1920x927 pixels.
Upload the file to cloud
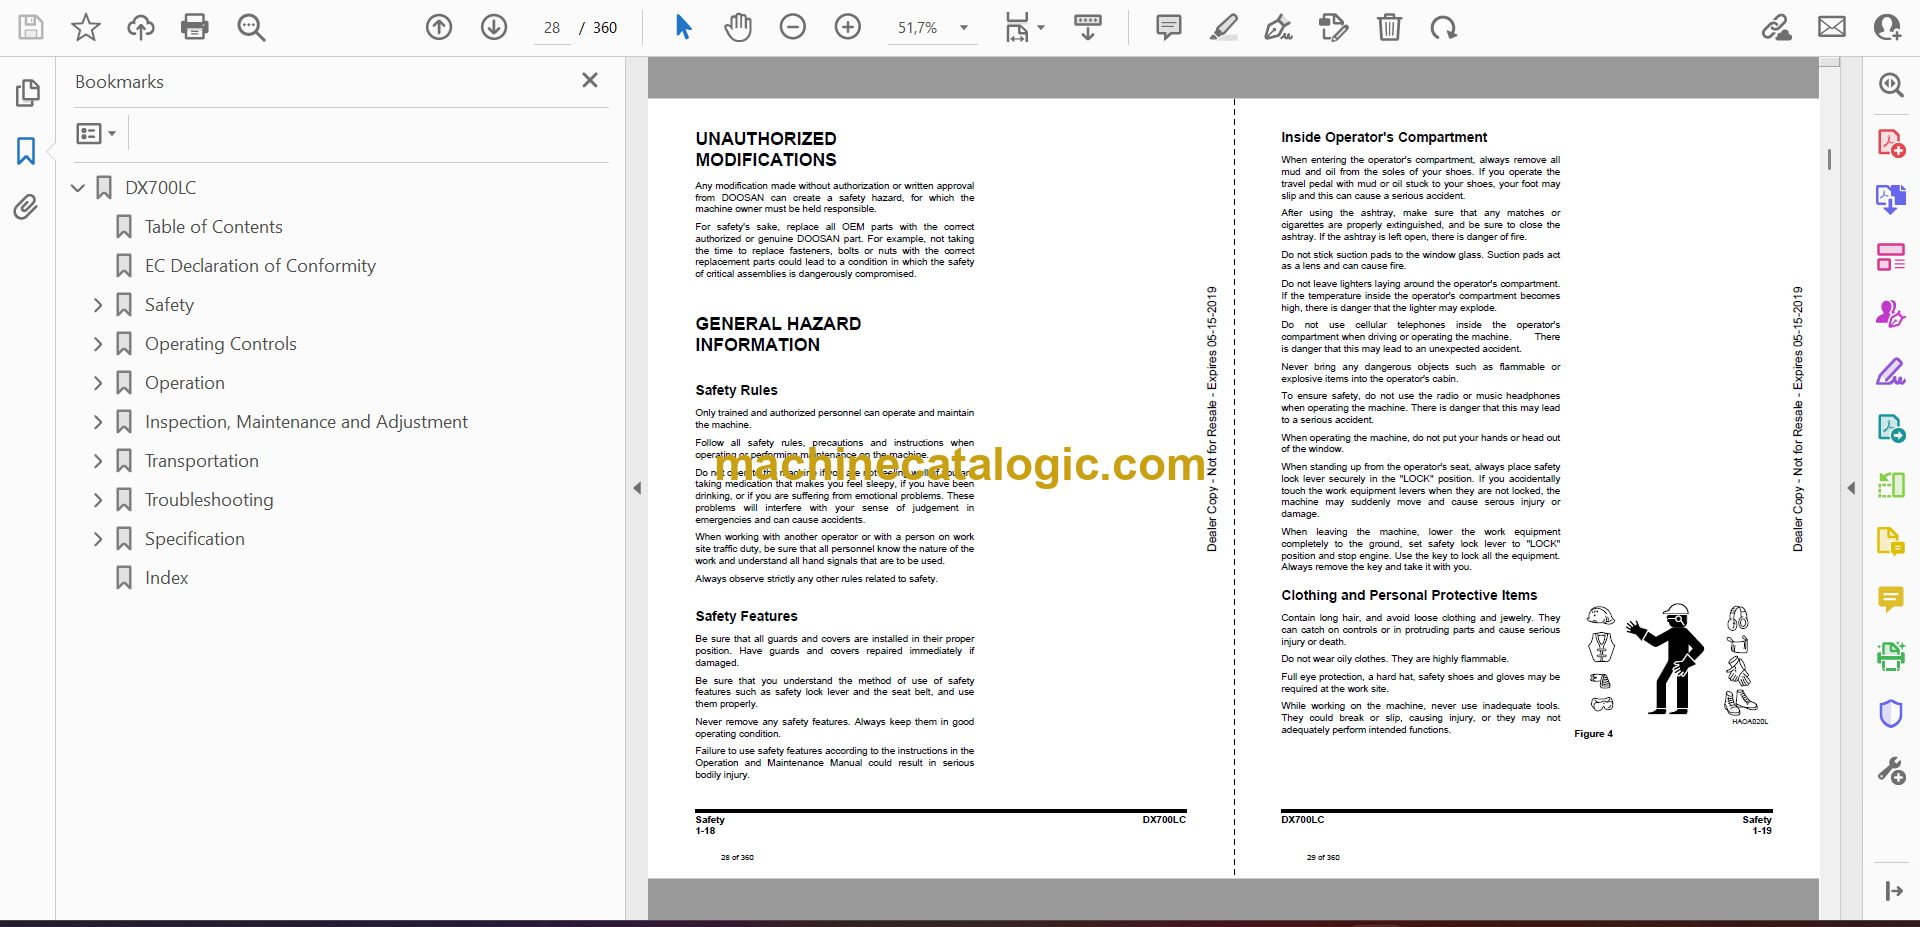click(x=141, y=27)
